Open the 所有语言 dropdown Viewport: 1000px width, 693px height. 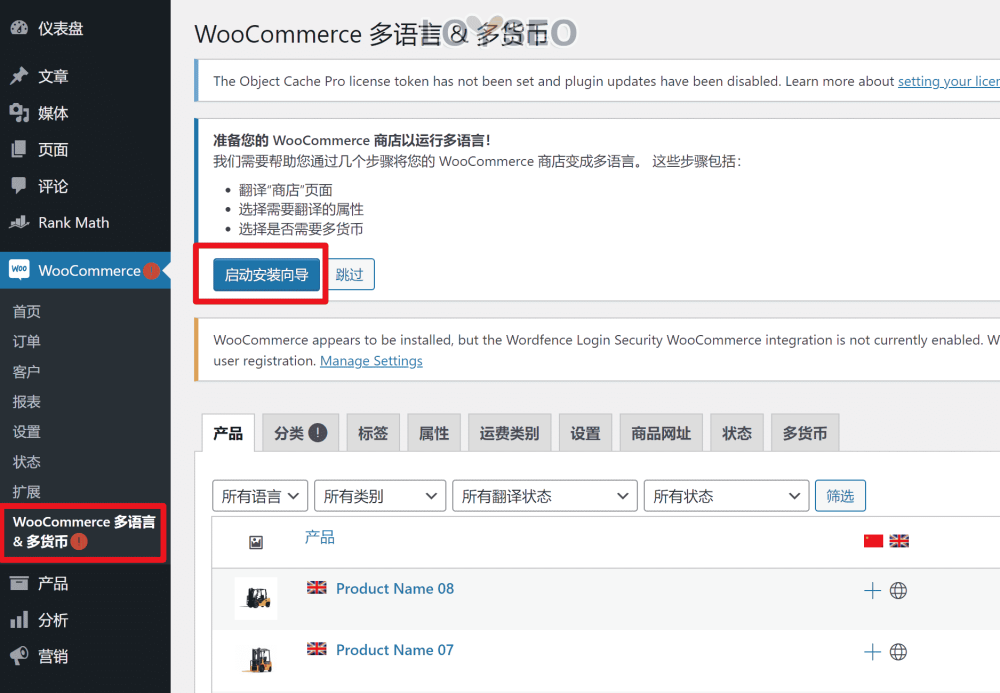click(x=260, y=496)
